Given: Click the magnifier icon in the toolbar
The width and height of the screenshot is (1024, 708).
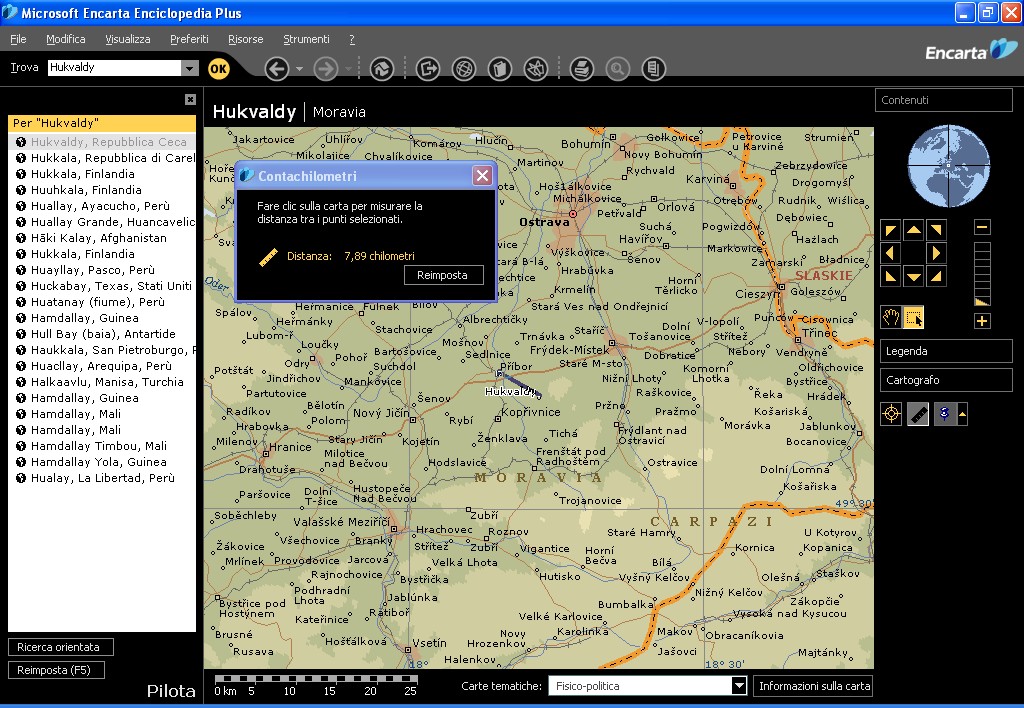Looking at the screenshot, I should click(x=618, y=69).
